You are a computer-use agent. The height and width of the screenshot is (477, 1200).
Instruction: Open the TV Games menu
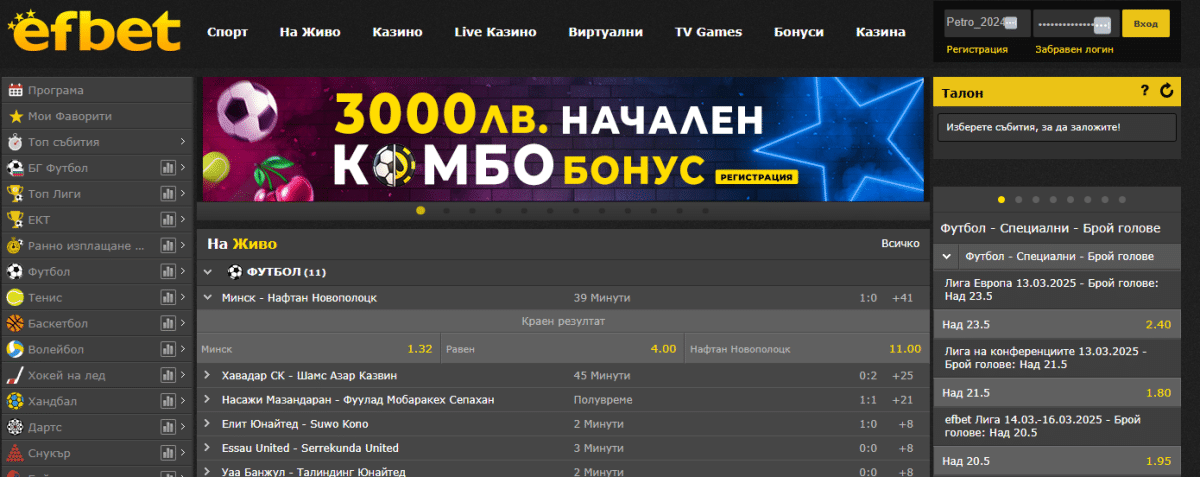[x=708, y=32]
